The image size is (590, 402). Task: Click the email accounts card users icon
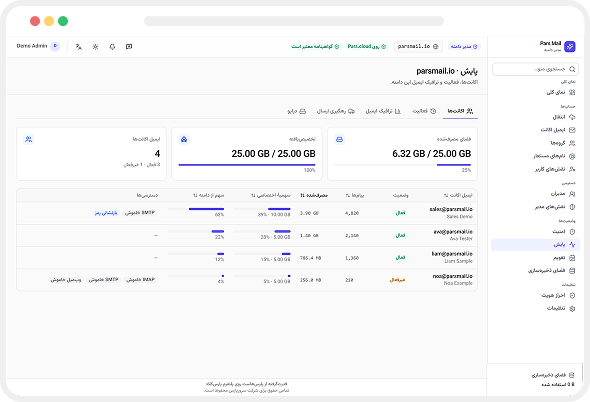click(x=29, y=139)
